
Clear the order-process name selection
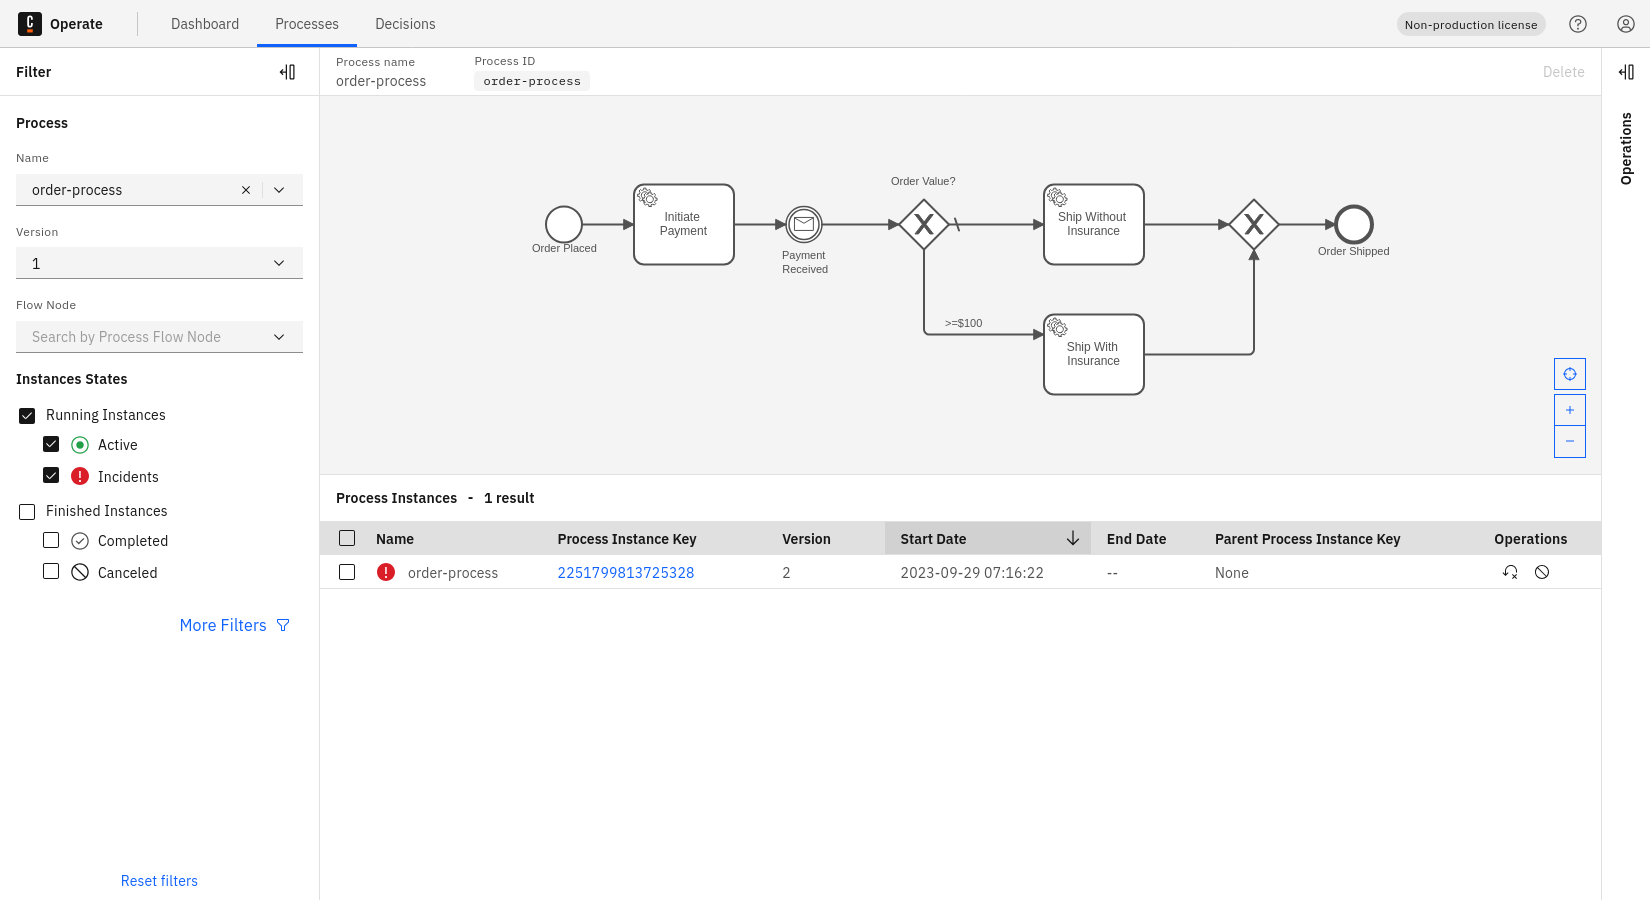(246, 190)
